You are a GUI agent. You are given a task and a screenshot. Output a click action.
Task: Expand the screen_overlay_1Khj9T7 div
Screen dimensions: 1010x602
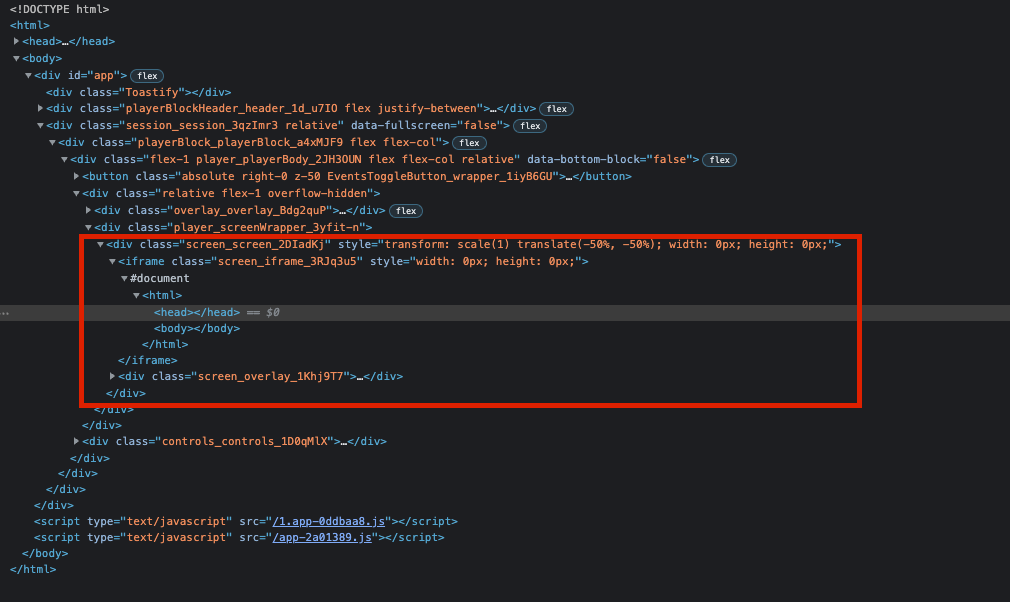point(111,376)
